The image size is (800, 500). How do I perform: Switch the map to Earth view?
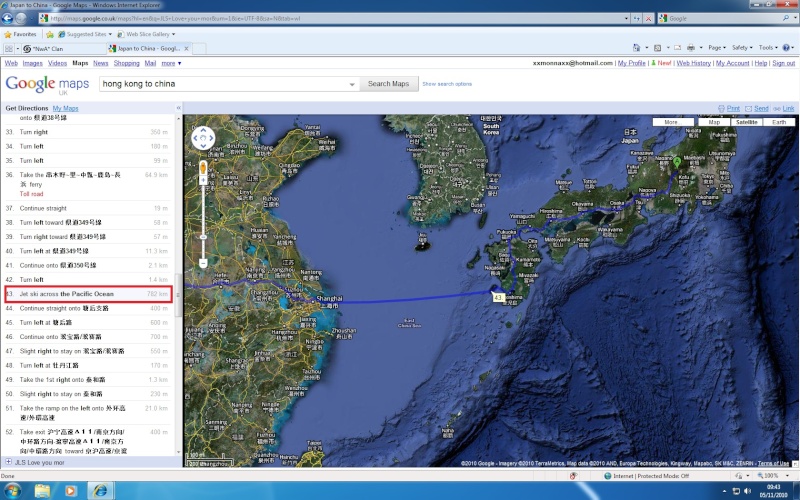point(779,122)
